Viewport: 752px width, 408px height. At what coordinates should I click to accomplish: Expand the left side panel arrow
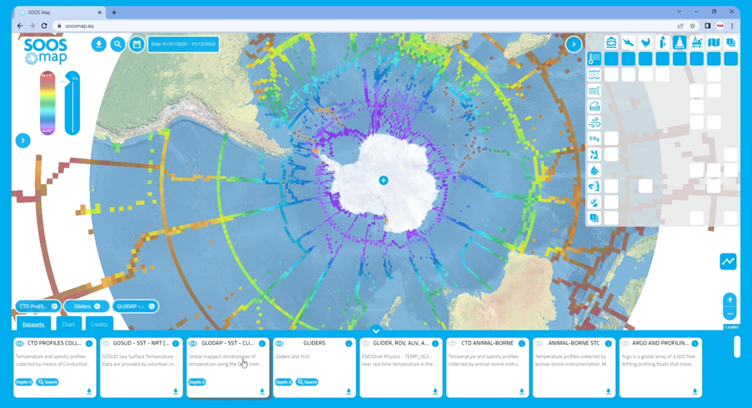click(22, 141)
